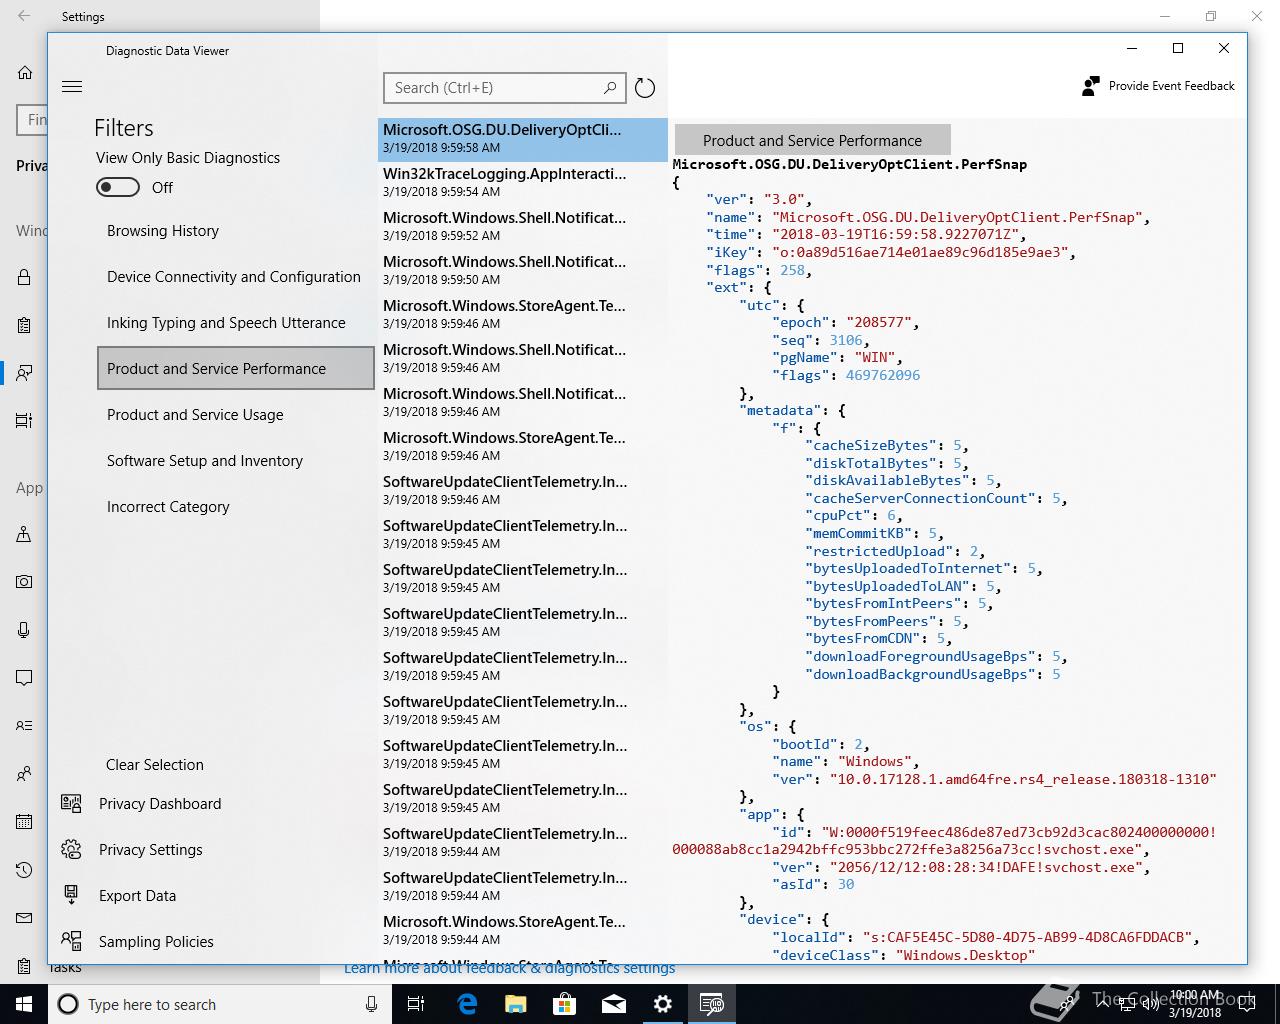This screenshot has width=1280, height=1024.
Task: Click email icon in Settings sidebar
Action: pos(24,918)
